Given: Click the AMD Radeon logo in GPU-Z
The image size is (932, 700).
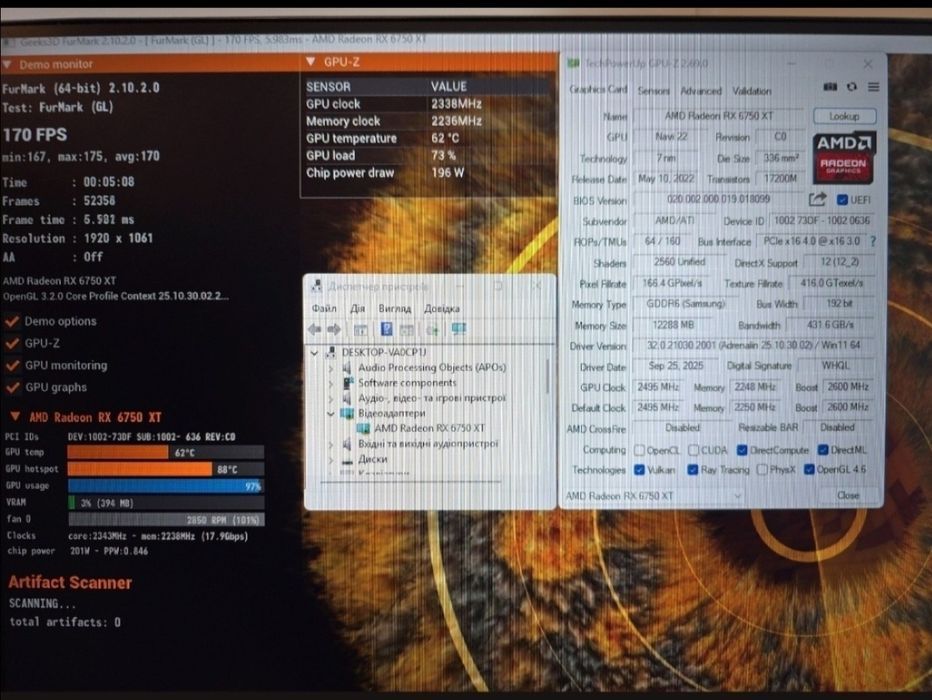Looking at the screenshot, I should click(x=843, y=157).
